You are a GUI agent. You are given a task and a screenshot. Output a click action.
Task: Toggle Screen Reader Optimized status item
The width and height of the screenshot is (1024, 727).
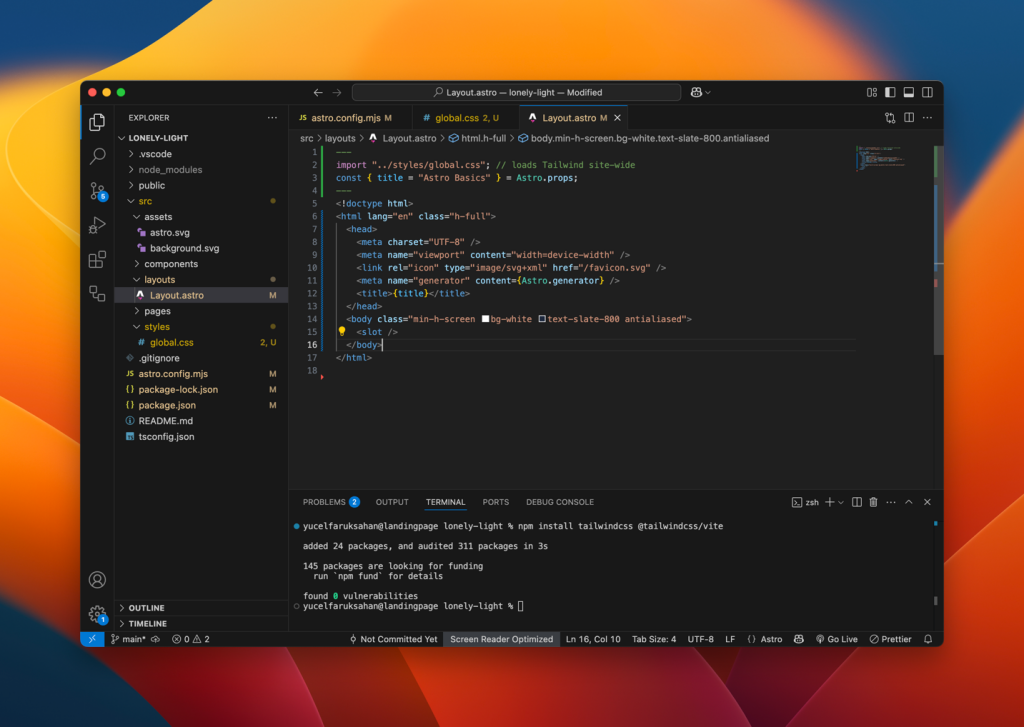[x=501, y=639]
